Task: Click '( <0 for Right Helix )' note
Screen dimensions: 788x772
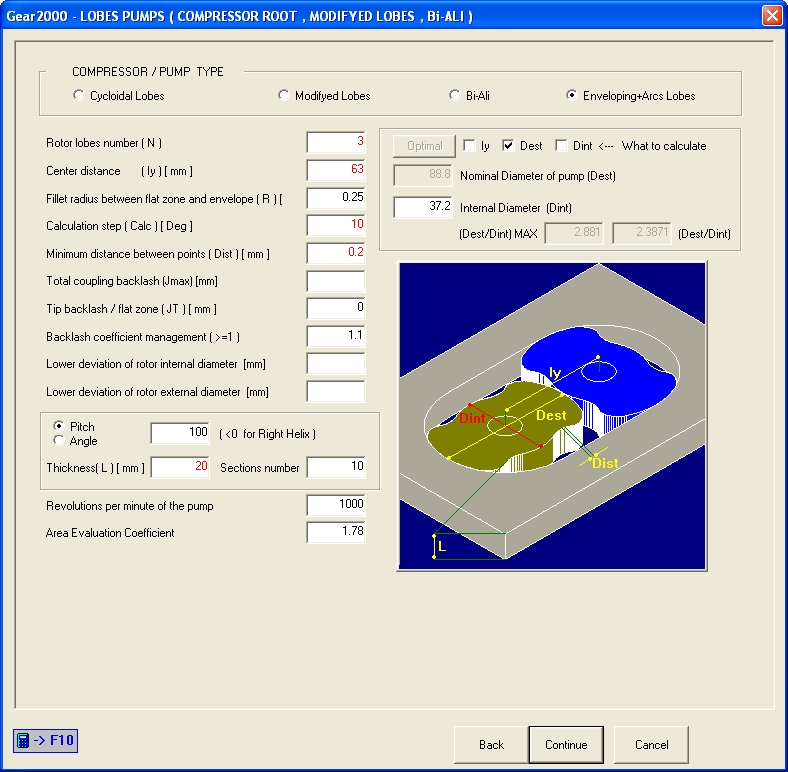Action: [x=267, y=434]
